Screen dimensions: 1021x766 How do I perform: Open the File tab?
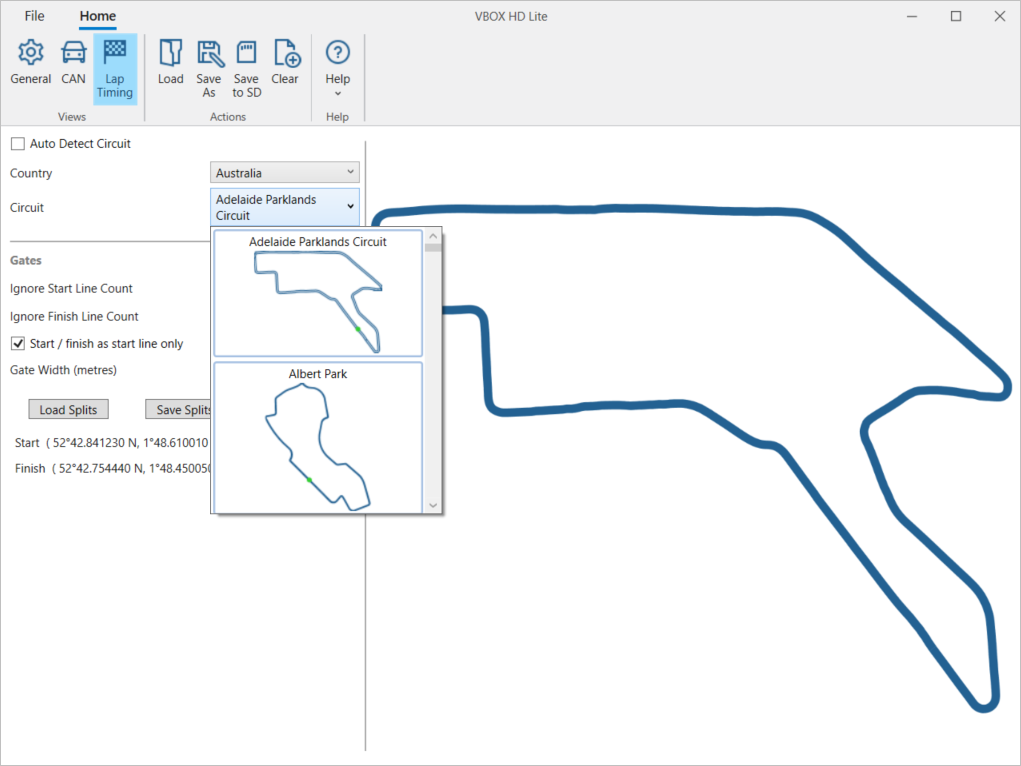(35, 16)
